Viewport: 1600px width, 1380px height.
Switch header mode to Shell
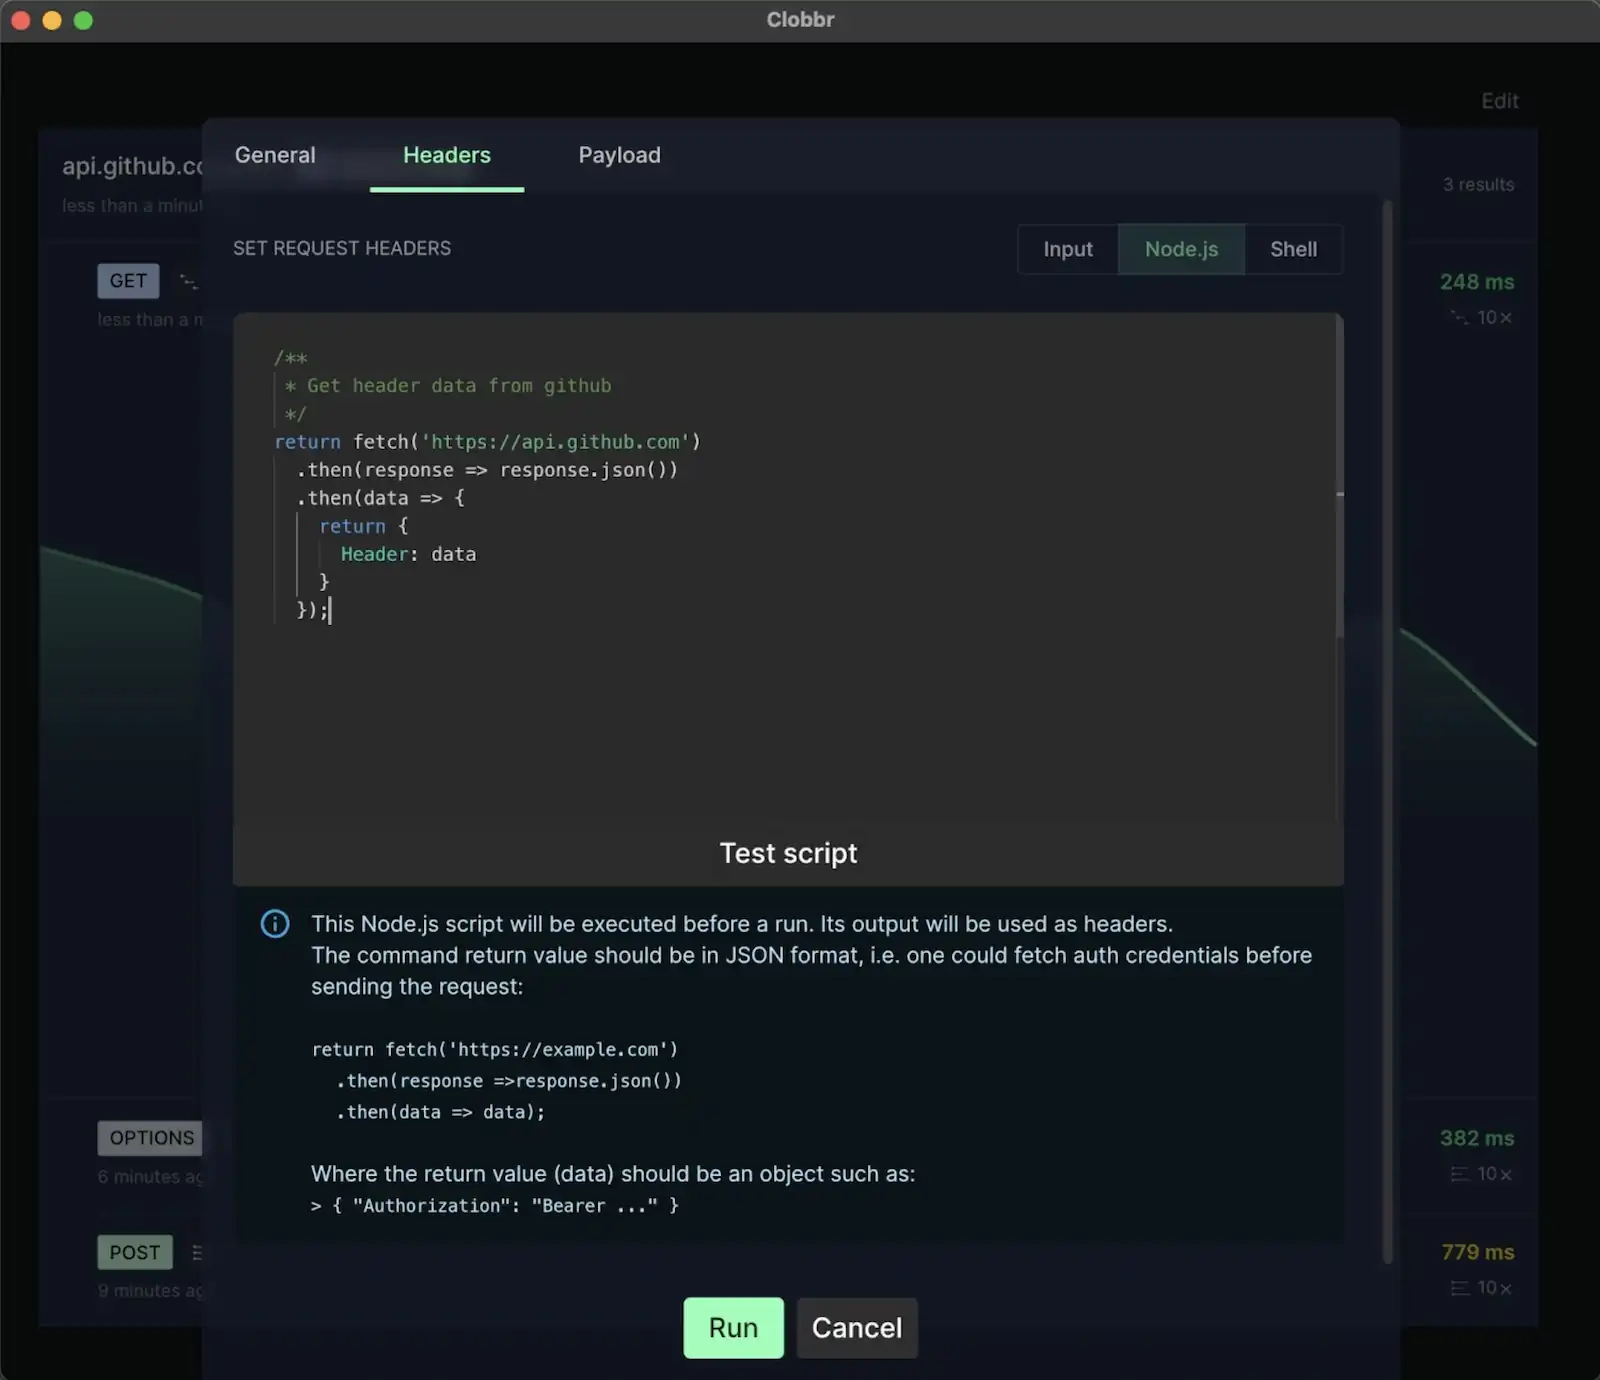point(1293,249)
